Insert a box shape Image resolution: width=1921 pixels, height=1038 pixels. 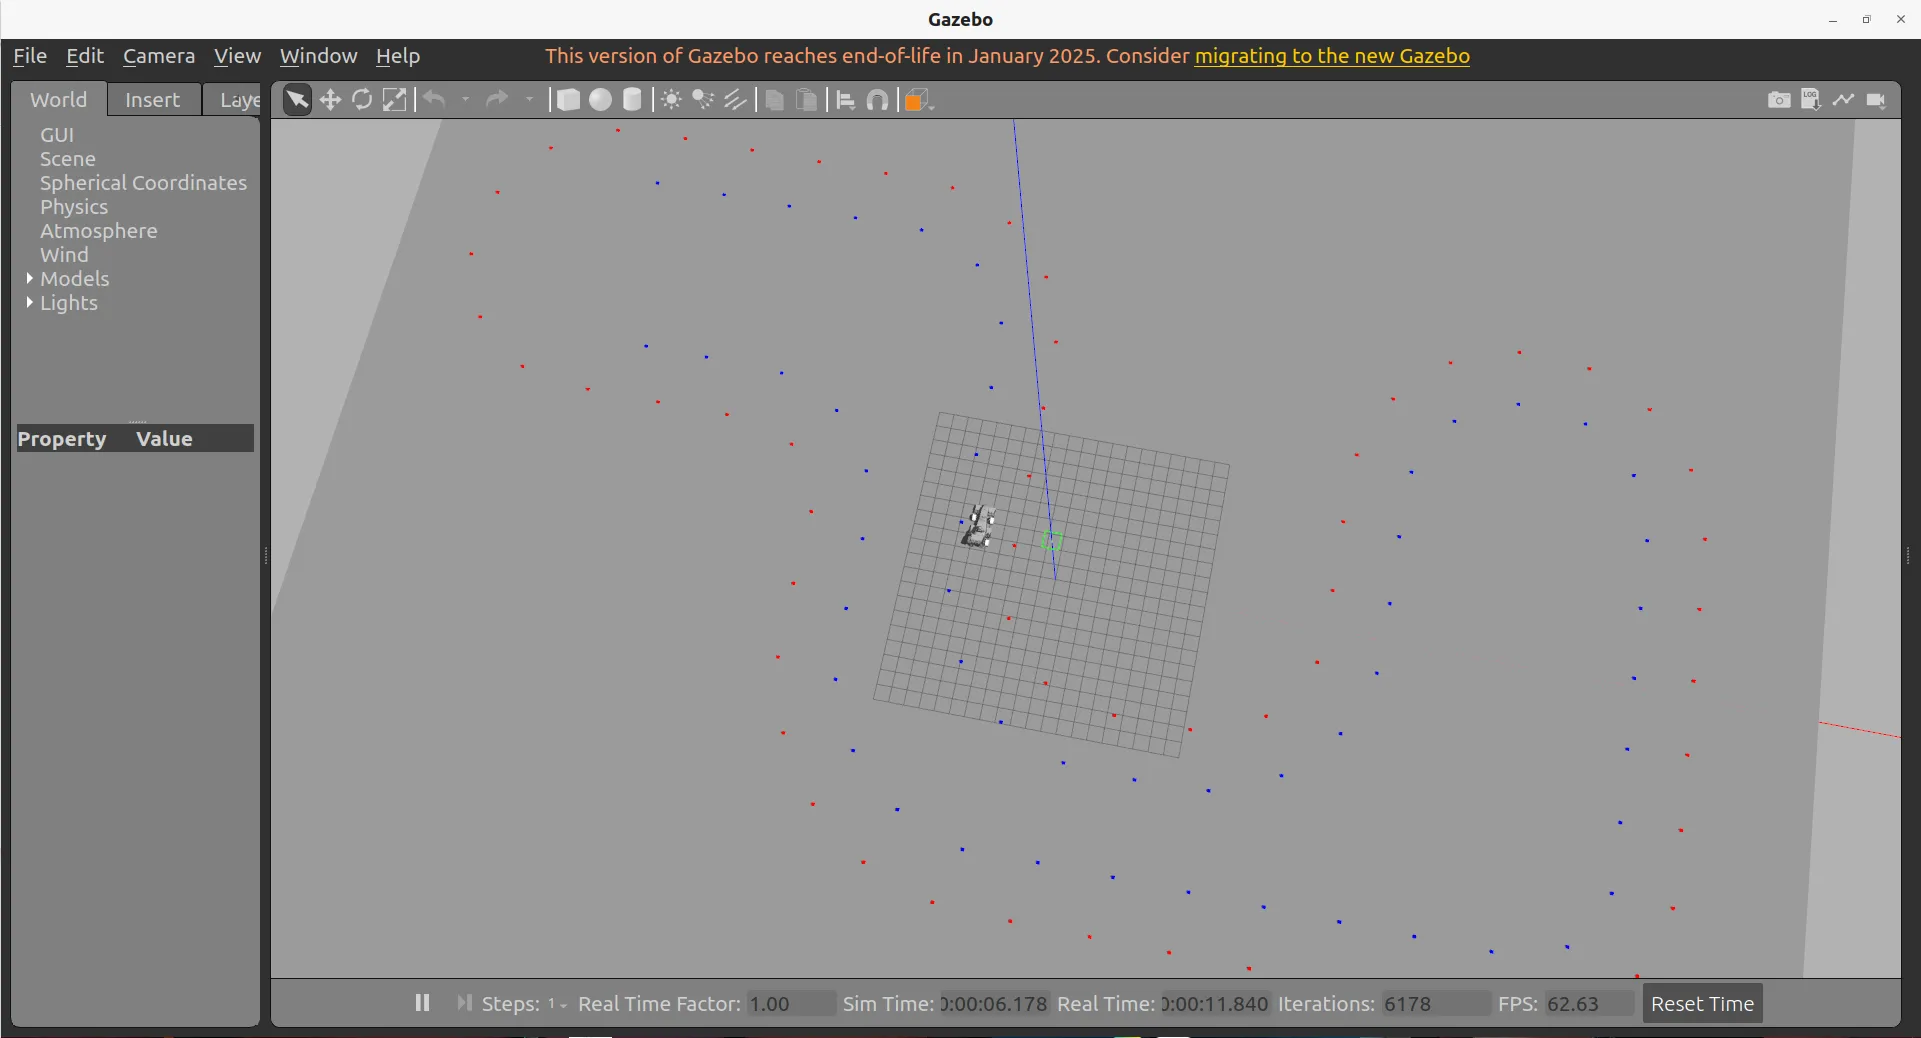(567, 100)
